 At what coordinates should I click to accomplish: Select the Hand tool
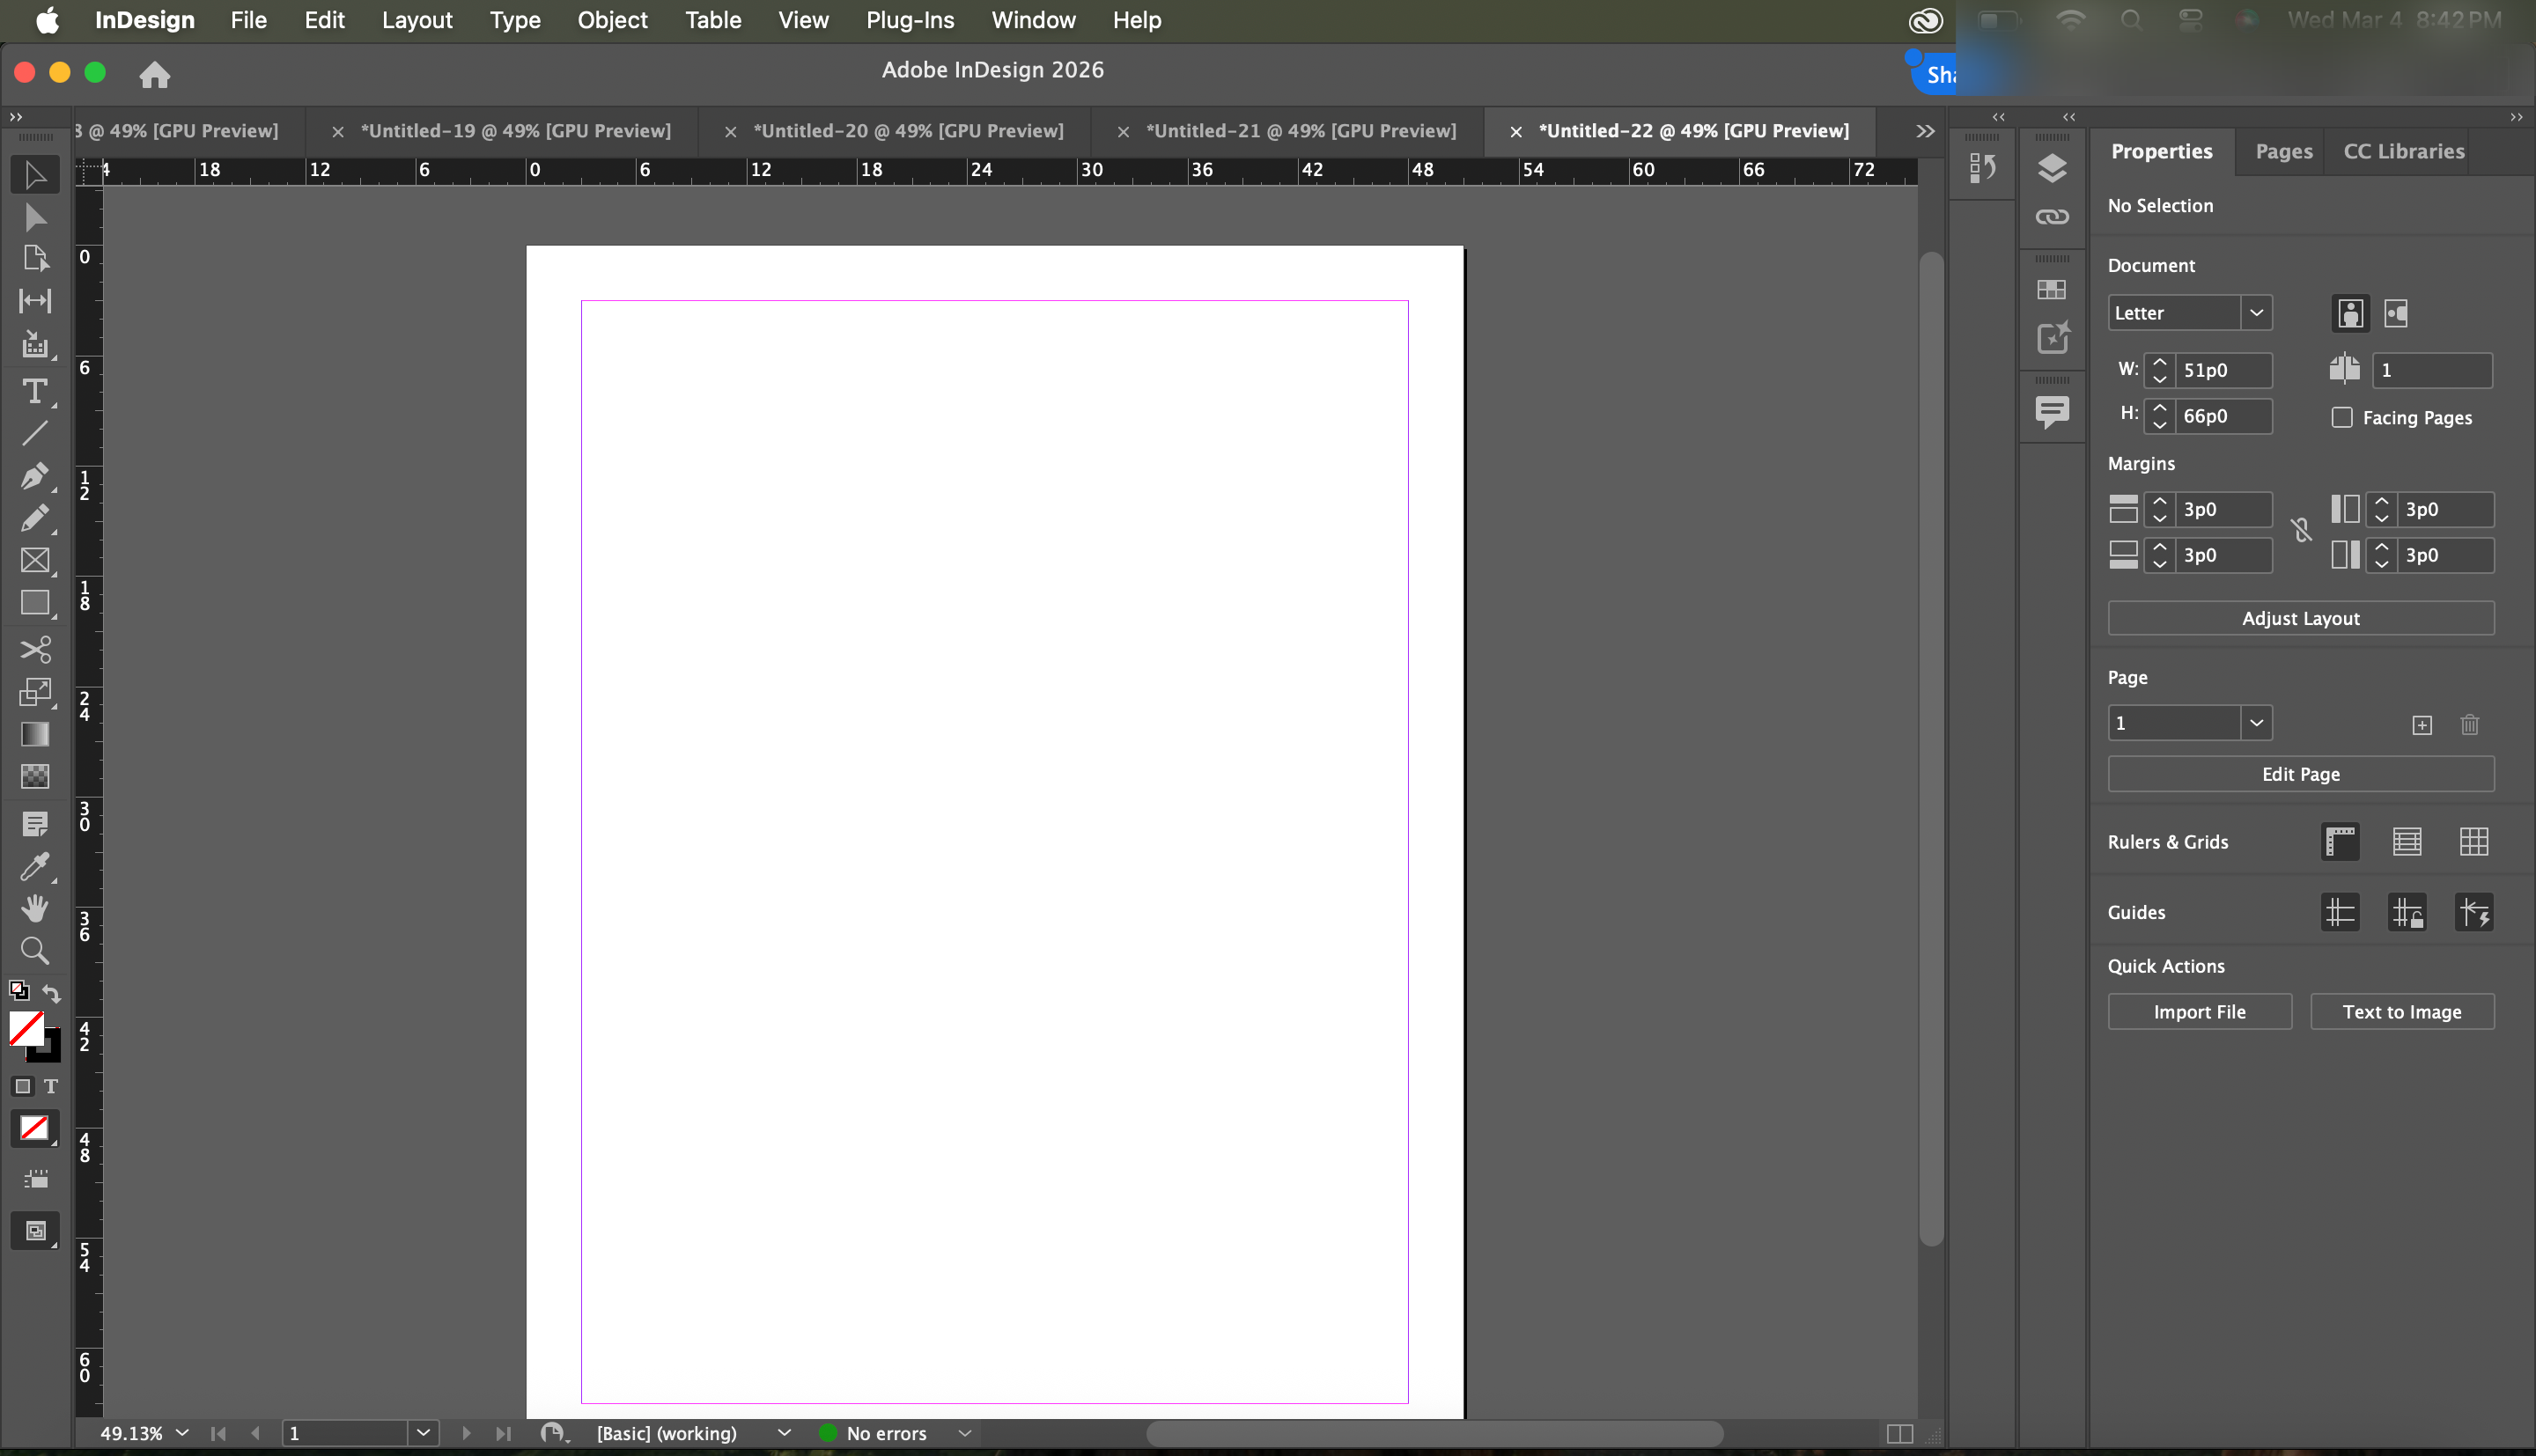click(35, 908)
